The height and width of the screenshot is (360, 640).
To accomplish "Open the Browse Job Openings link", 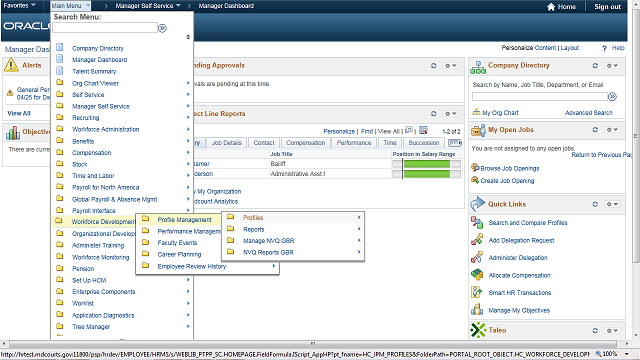I will (x=510, y=168).
